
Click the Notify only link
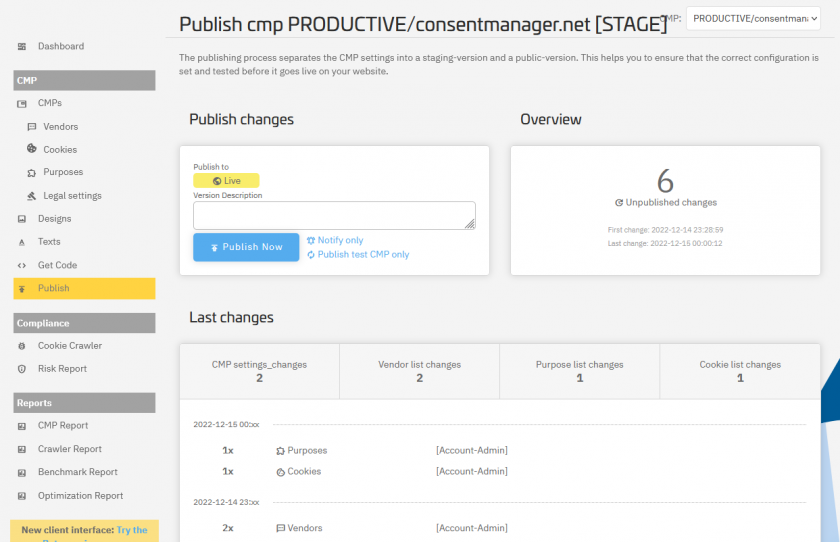tap(340, 240)
